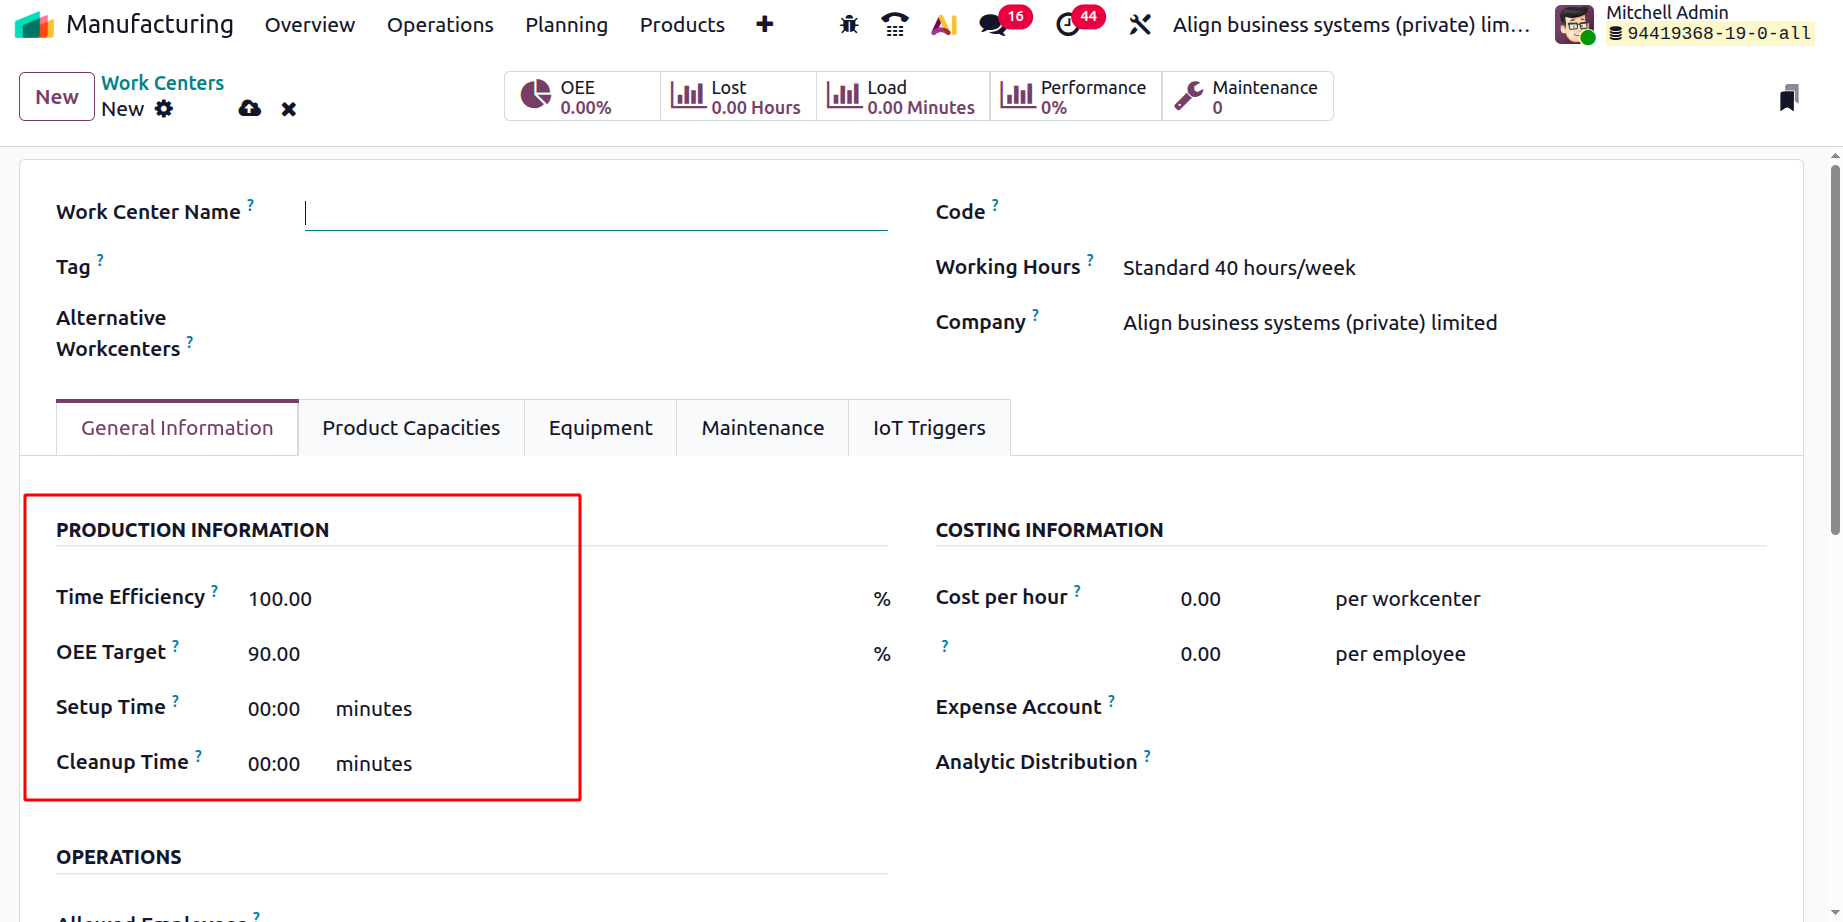1843x922 pixels.
Task: Switch to the Product Capacities tab
Action: click(411, 428)
